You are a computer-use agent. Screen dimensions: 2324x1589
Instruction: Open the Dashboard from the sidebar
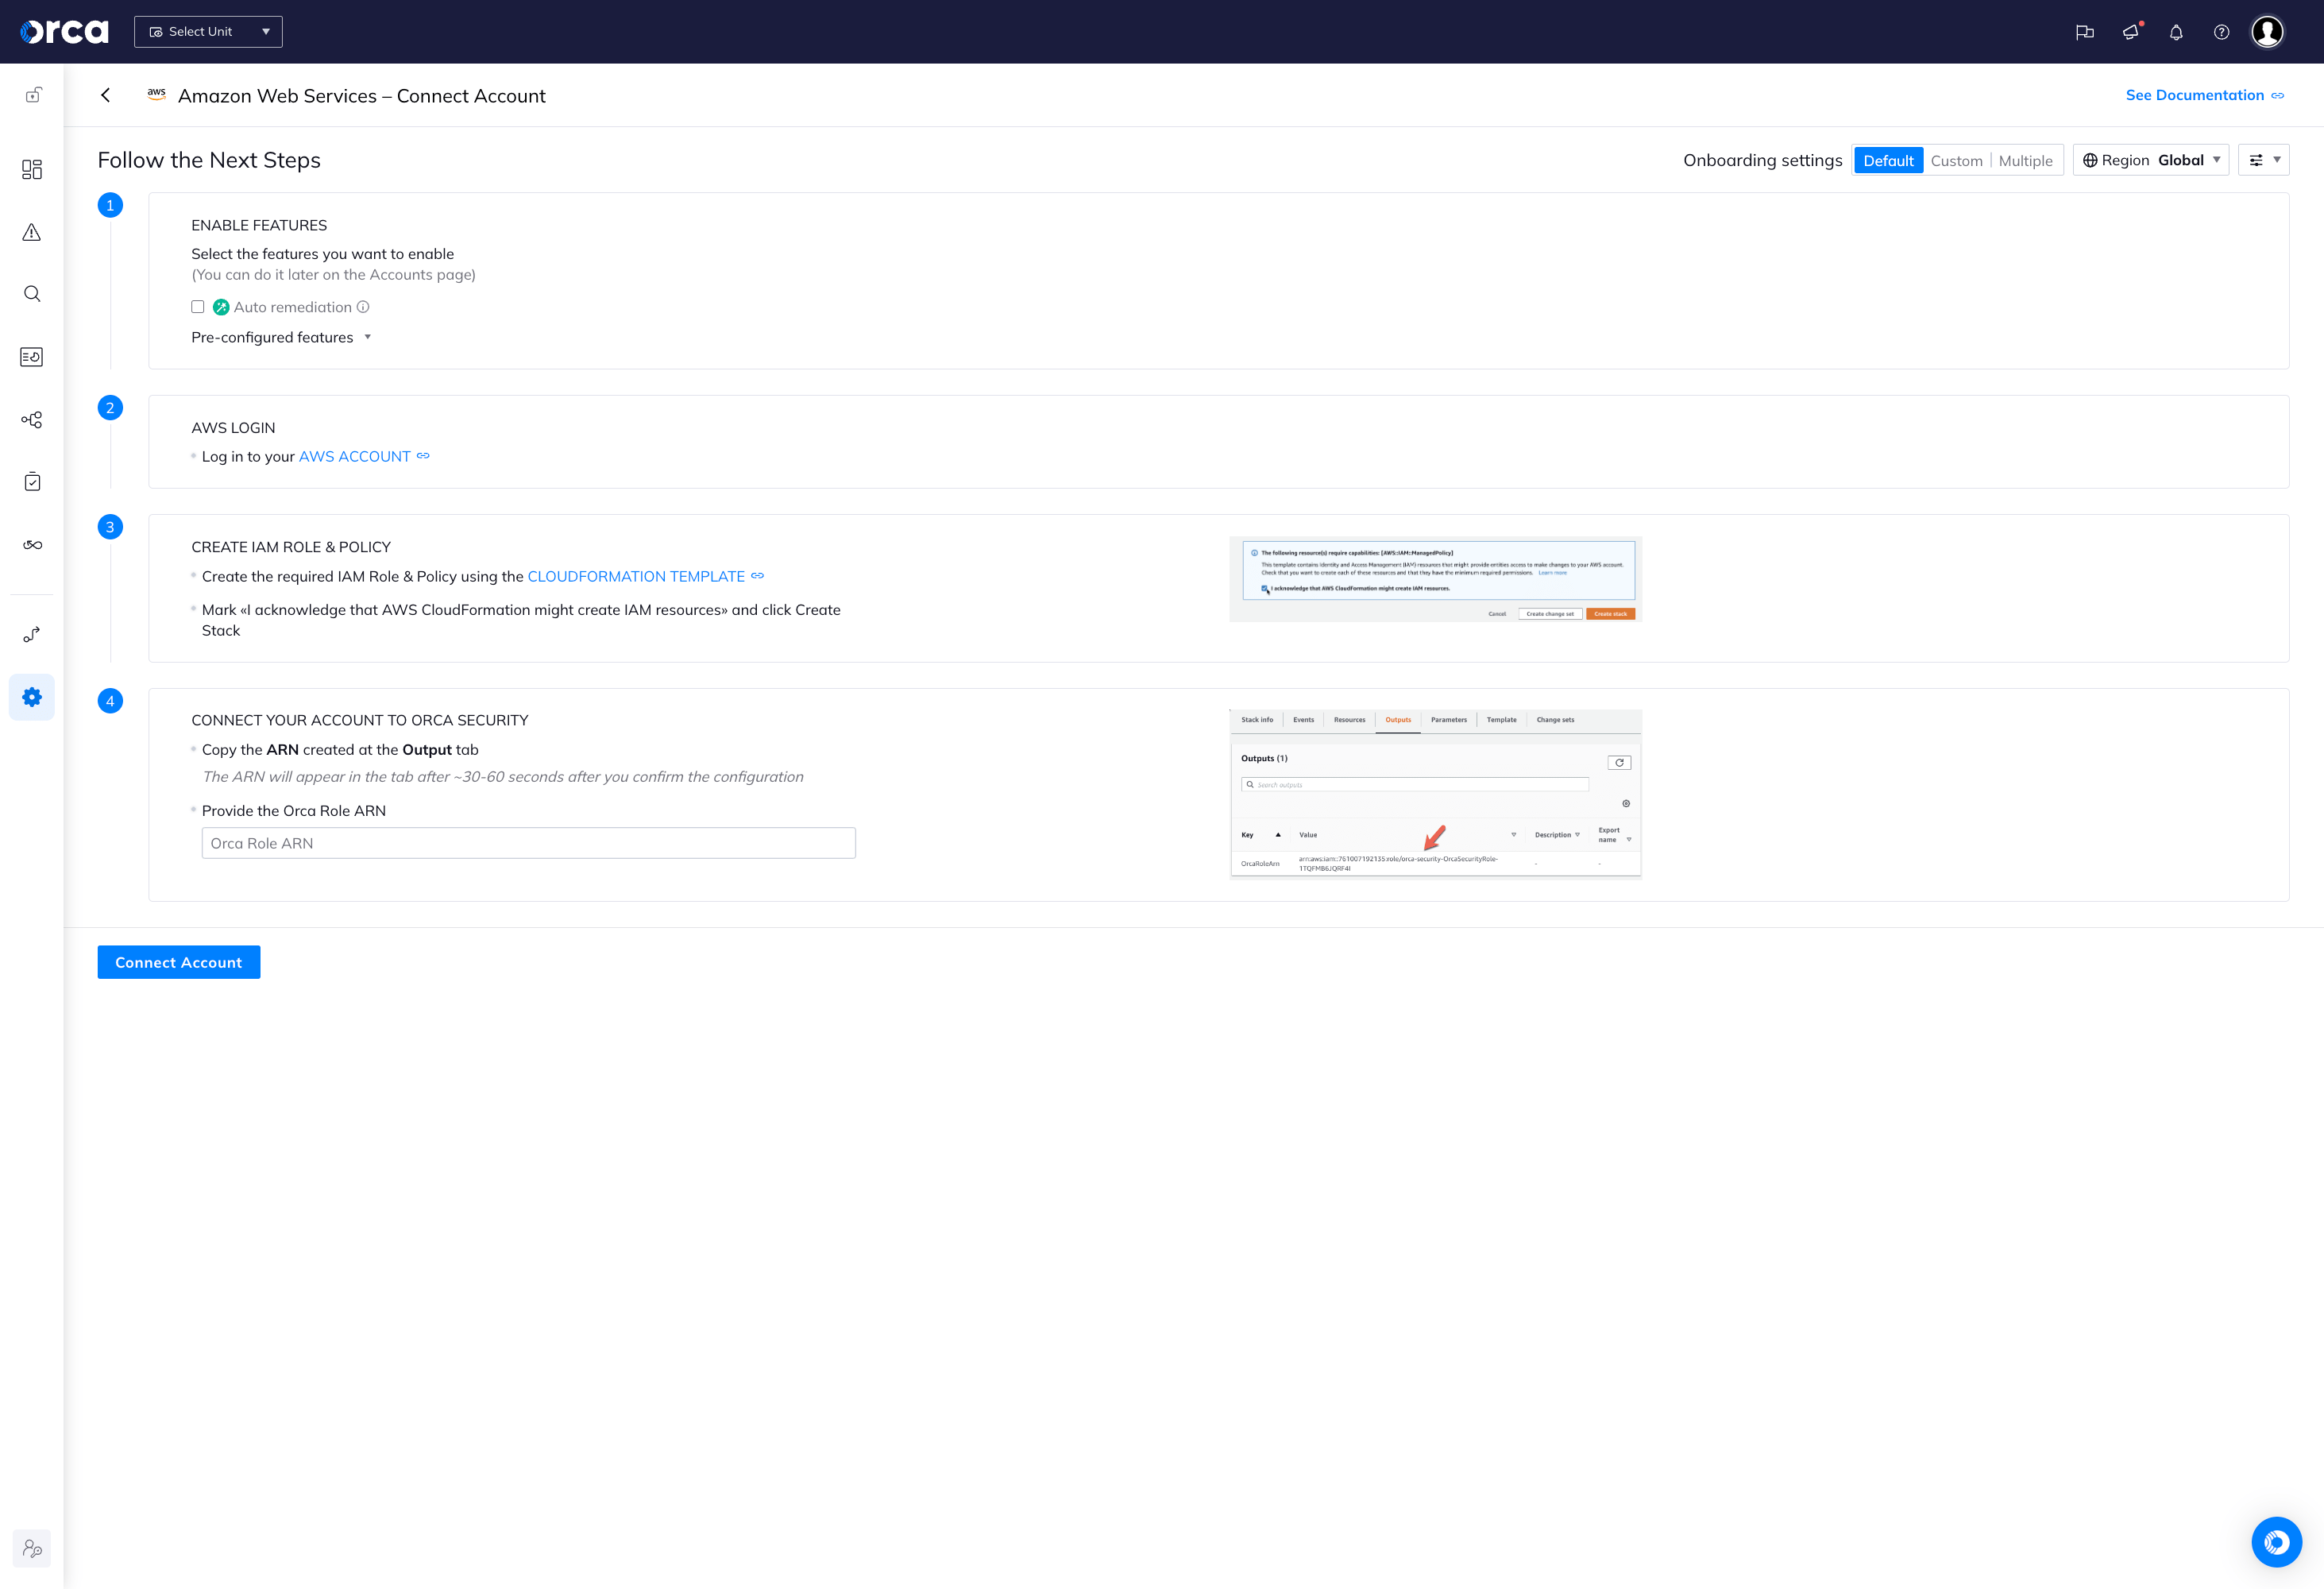(x=32, y=170)
